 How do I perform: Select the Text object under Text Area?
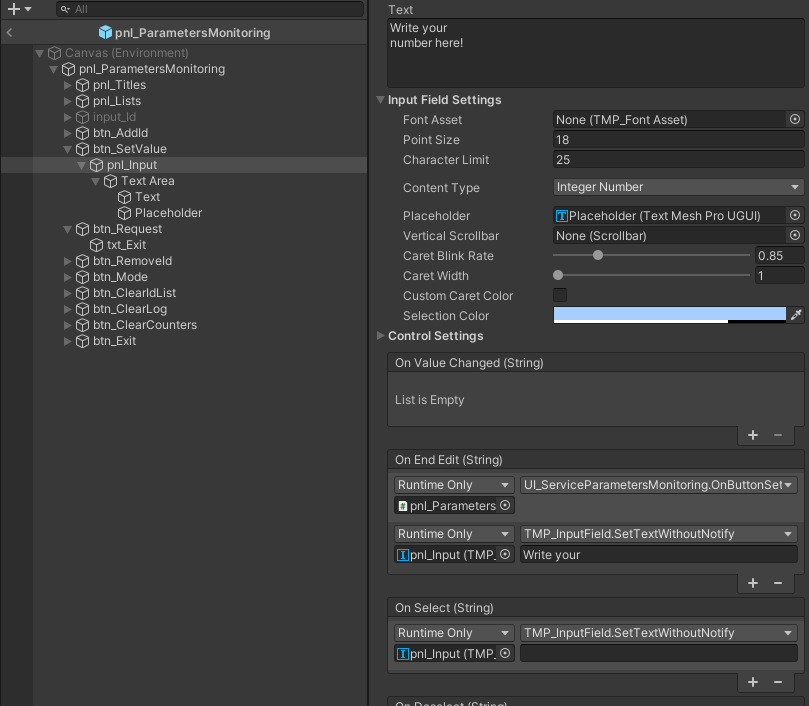(x=147, y=197)
